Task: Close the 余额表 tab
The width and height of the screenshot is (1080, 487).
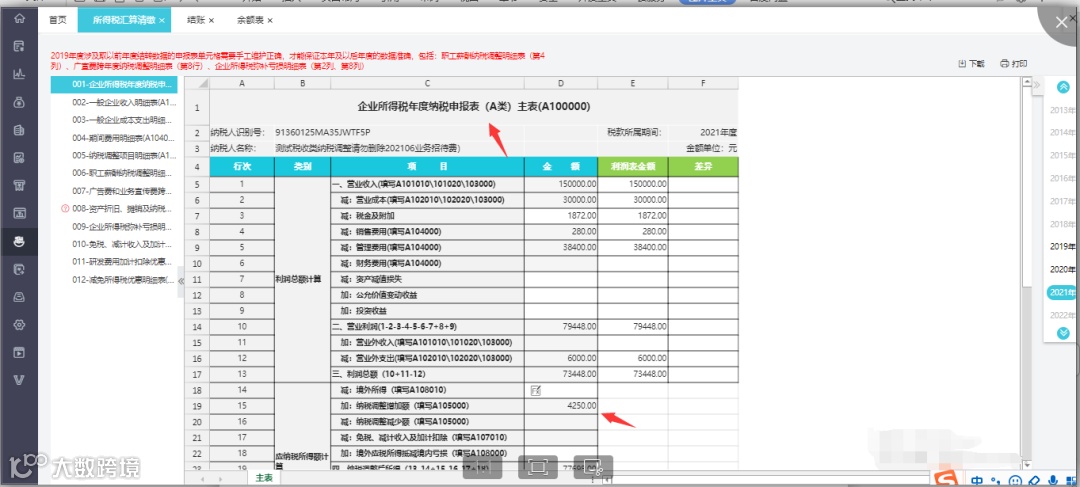Action: click(270, 21)
